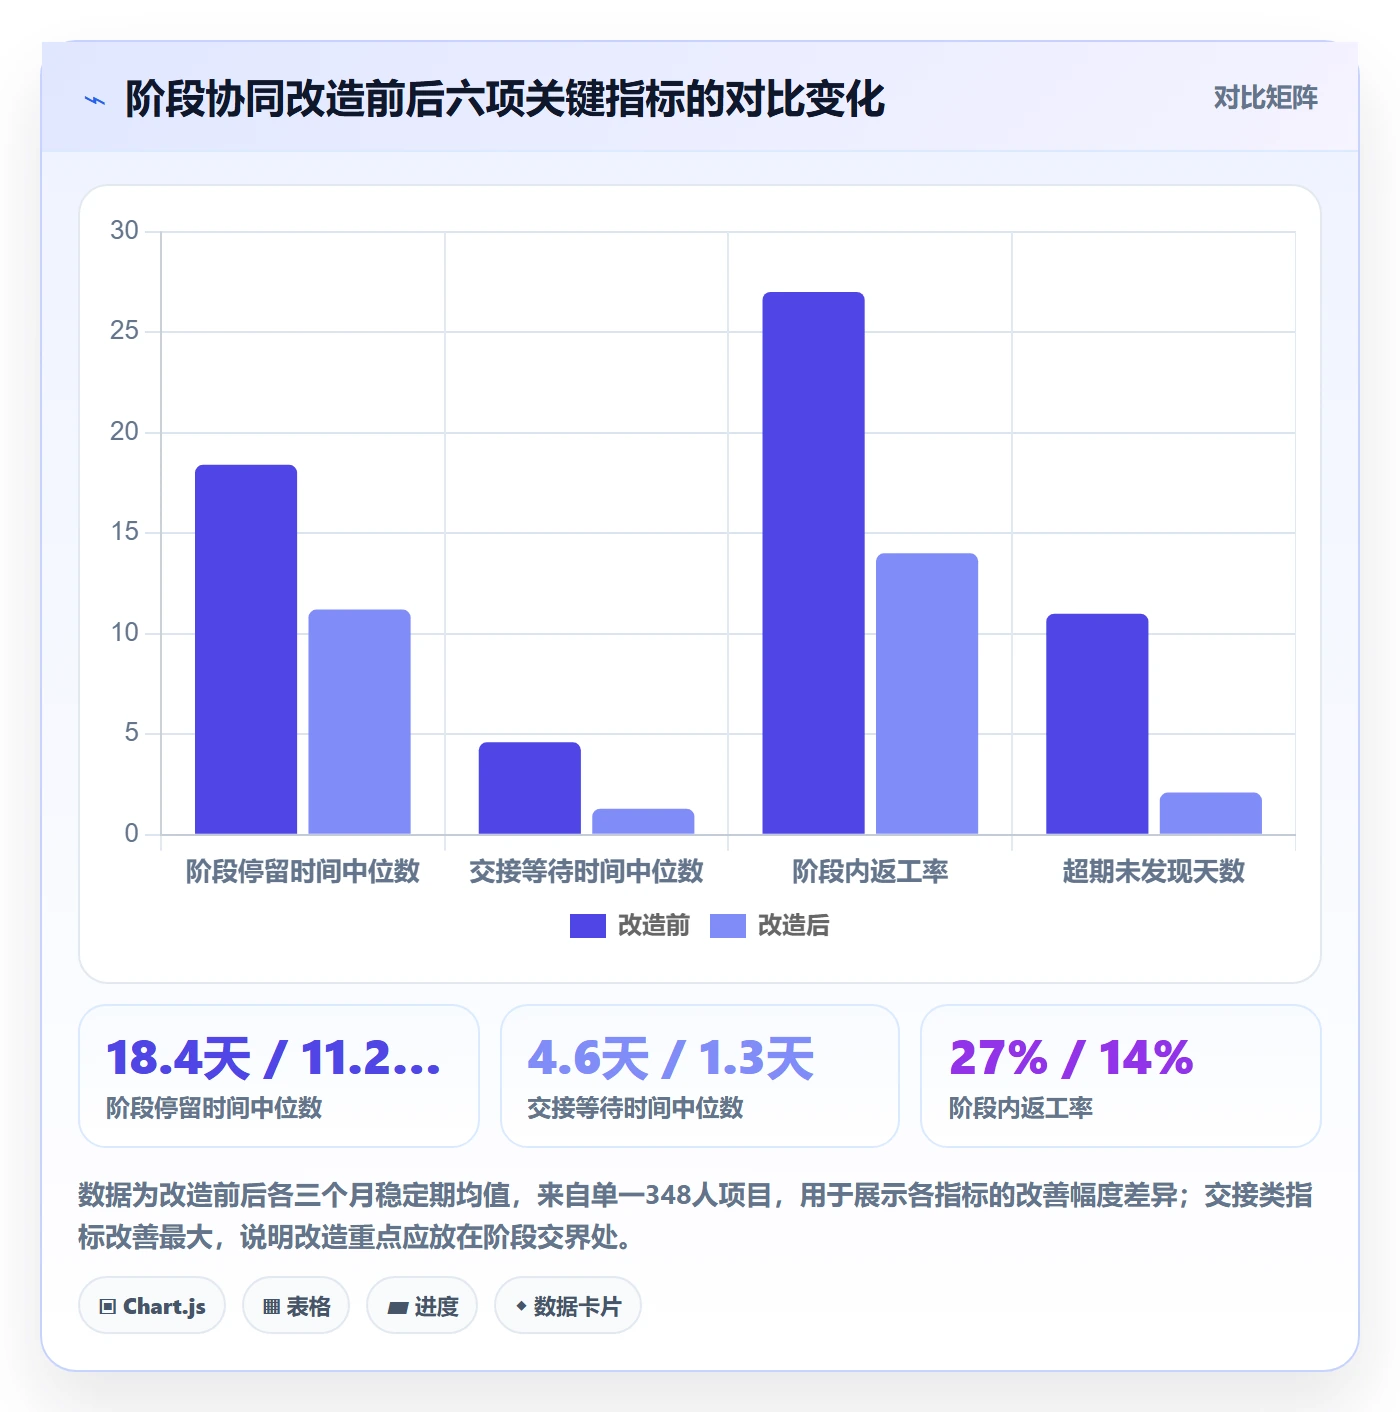Click the 改造后 legend label text
The image size is (1400, 1412).
point(794,926)
